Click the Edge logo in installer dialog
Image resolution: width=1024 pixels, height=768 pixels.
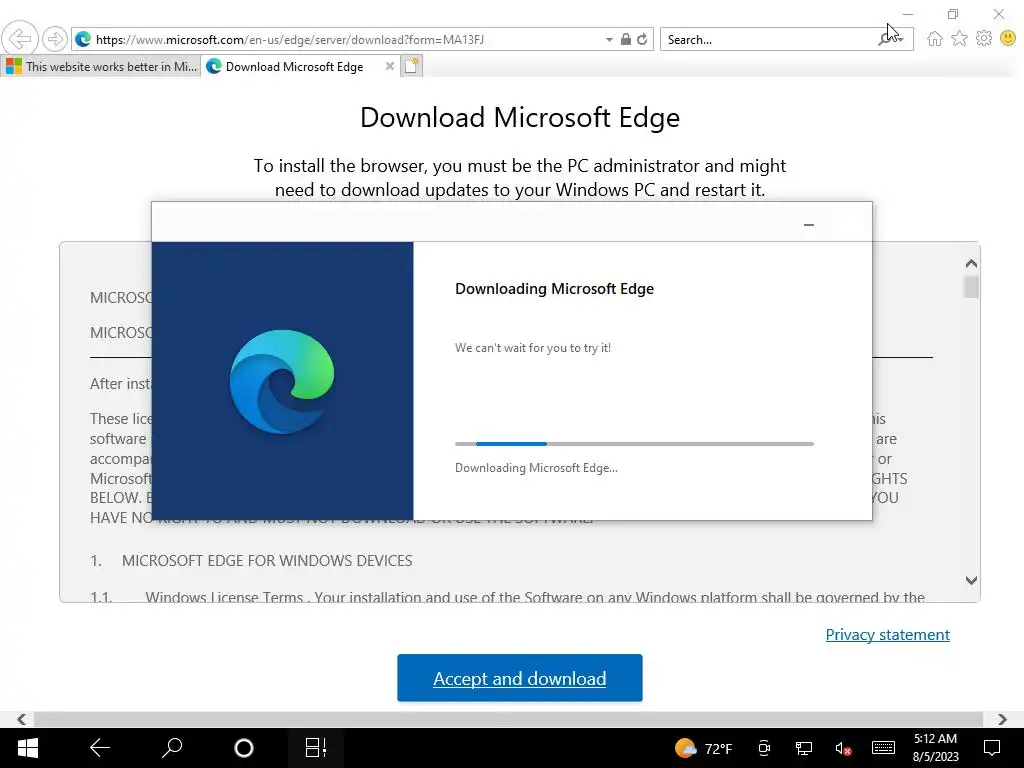coord(282,381)
